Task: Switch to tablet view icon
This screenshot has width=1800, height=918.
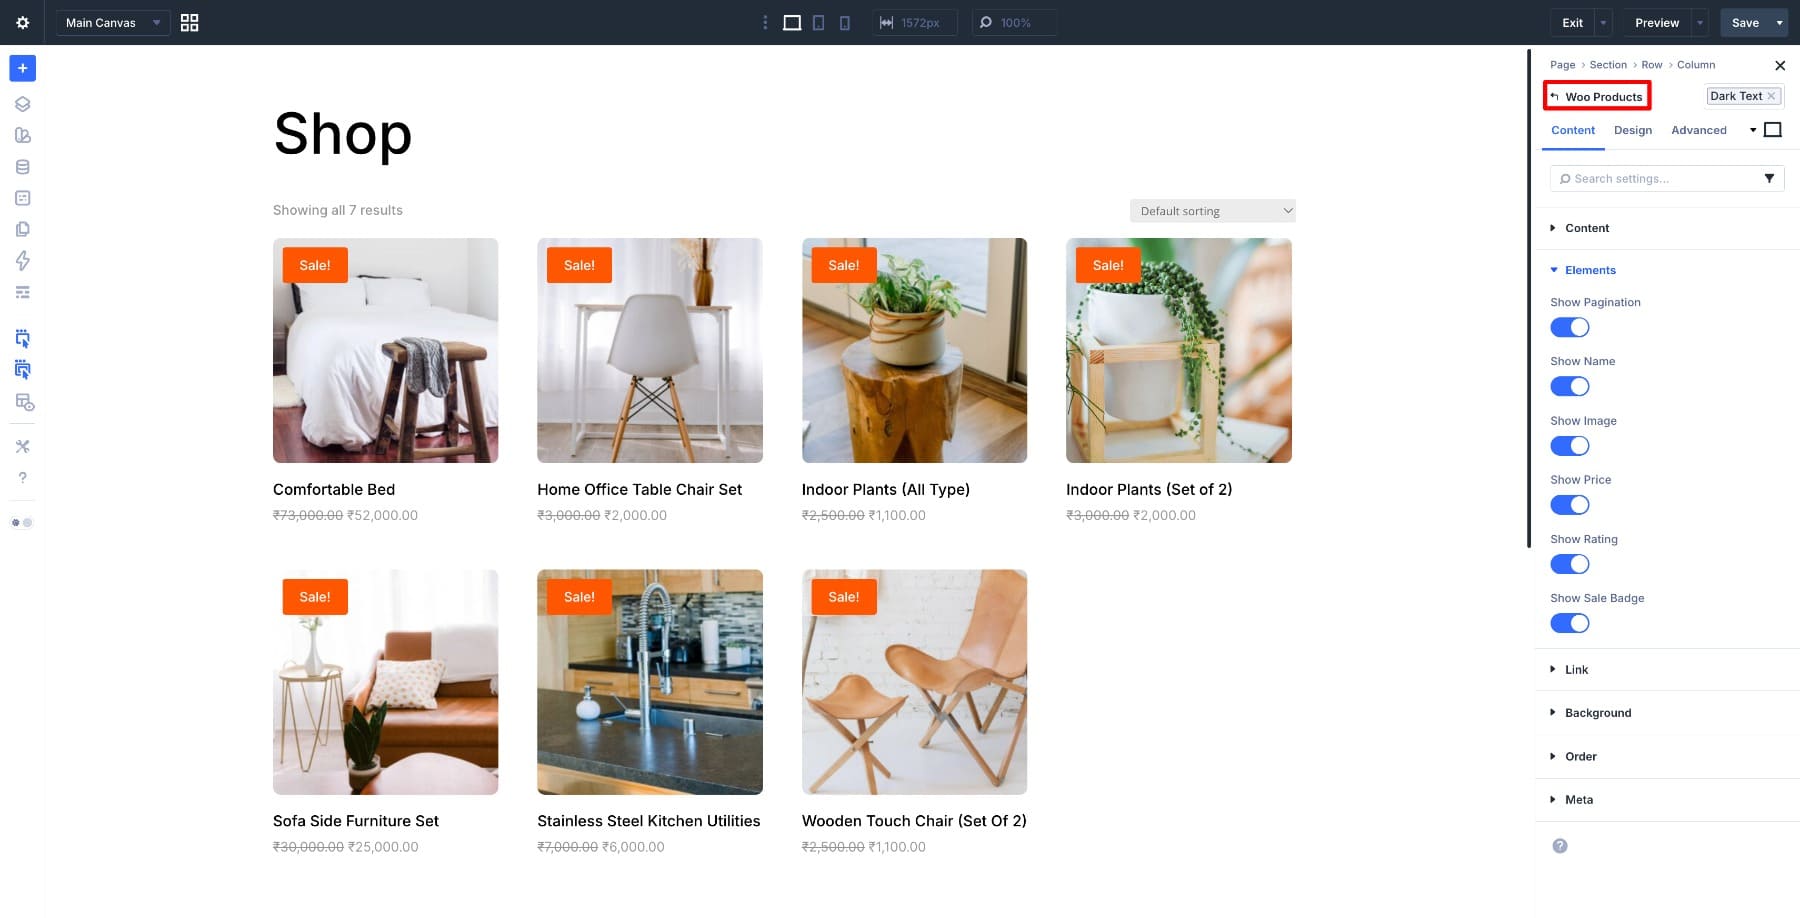Action: point(818,22)
